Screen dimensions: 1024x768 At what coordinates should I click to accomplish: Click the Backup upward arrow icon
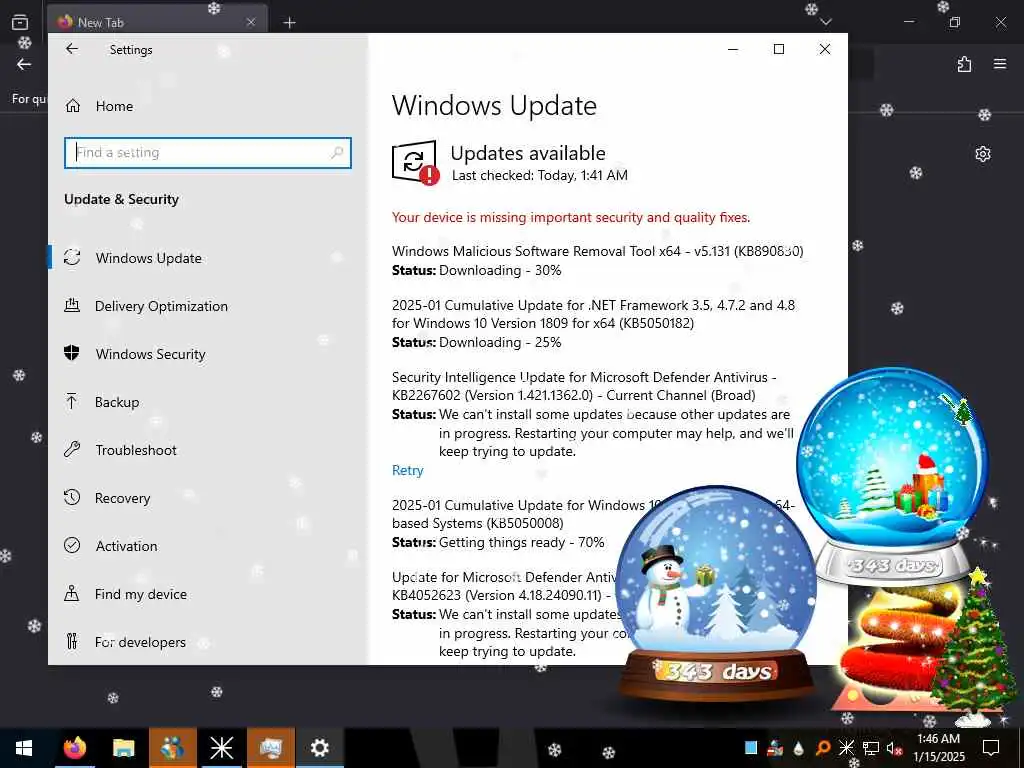(x=72, y=401)
